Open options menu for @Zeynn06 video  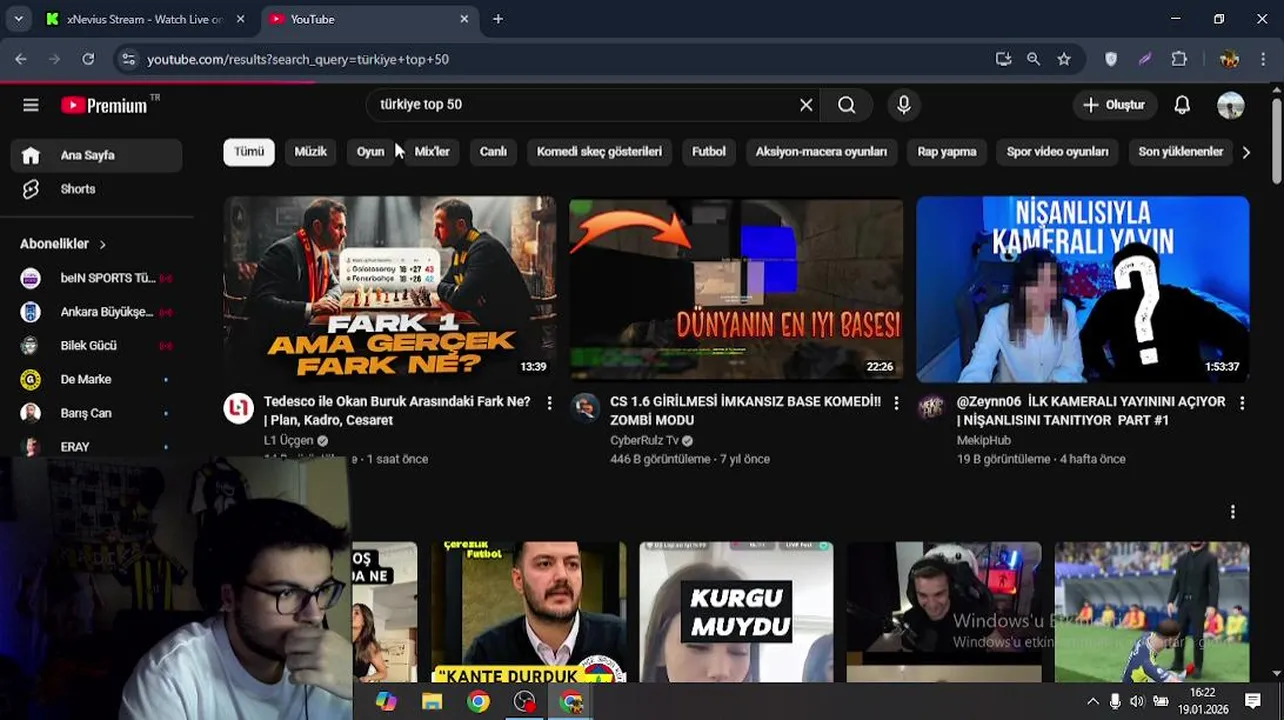coord(1242,403)
